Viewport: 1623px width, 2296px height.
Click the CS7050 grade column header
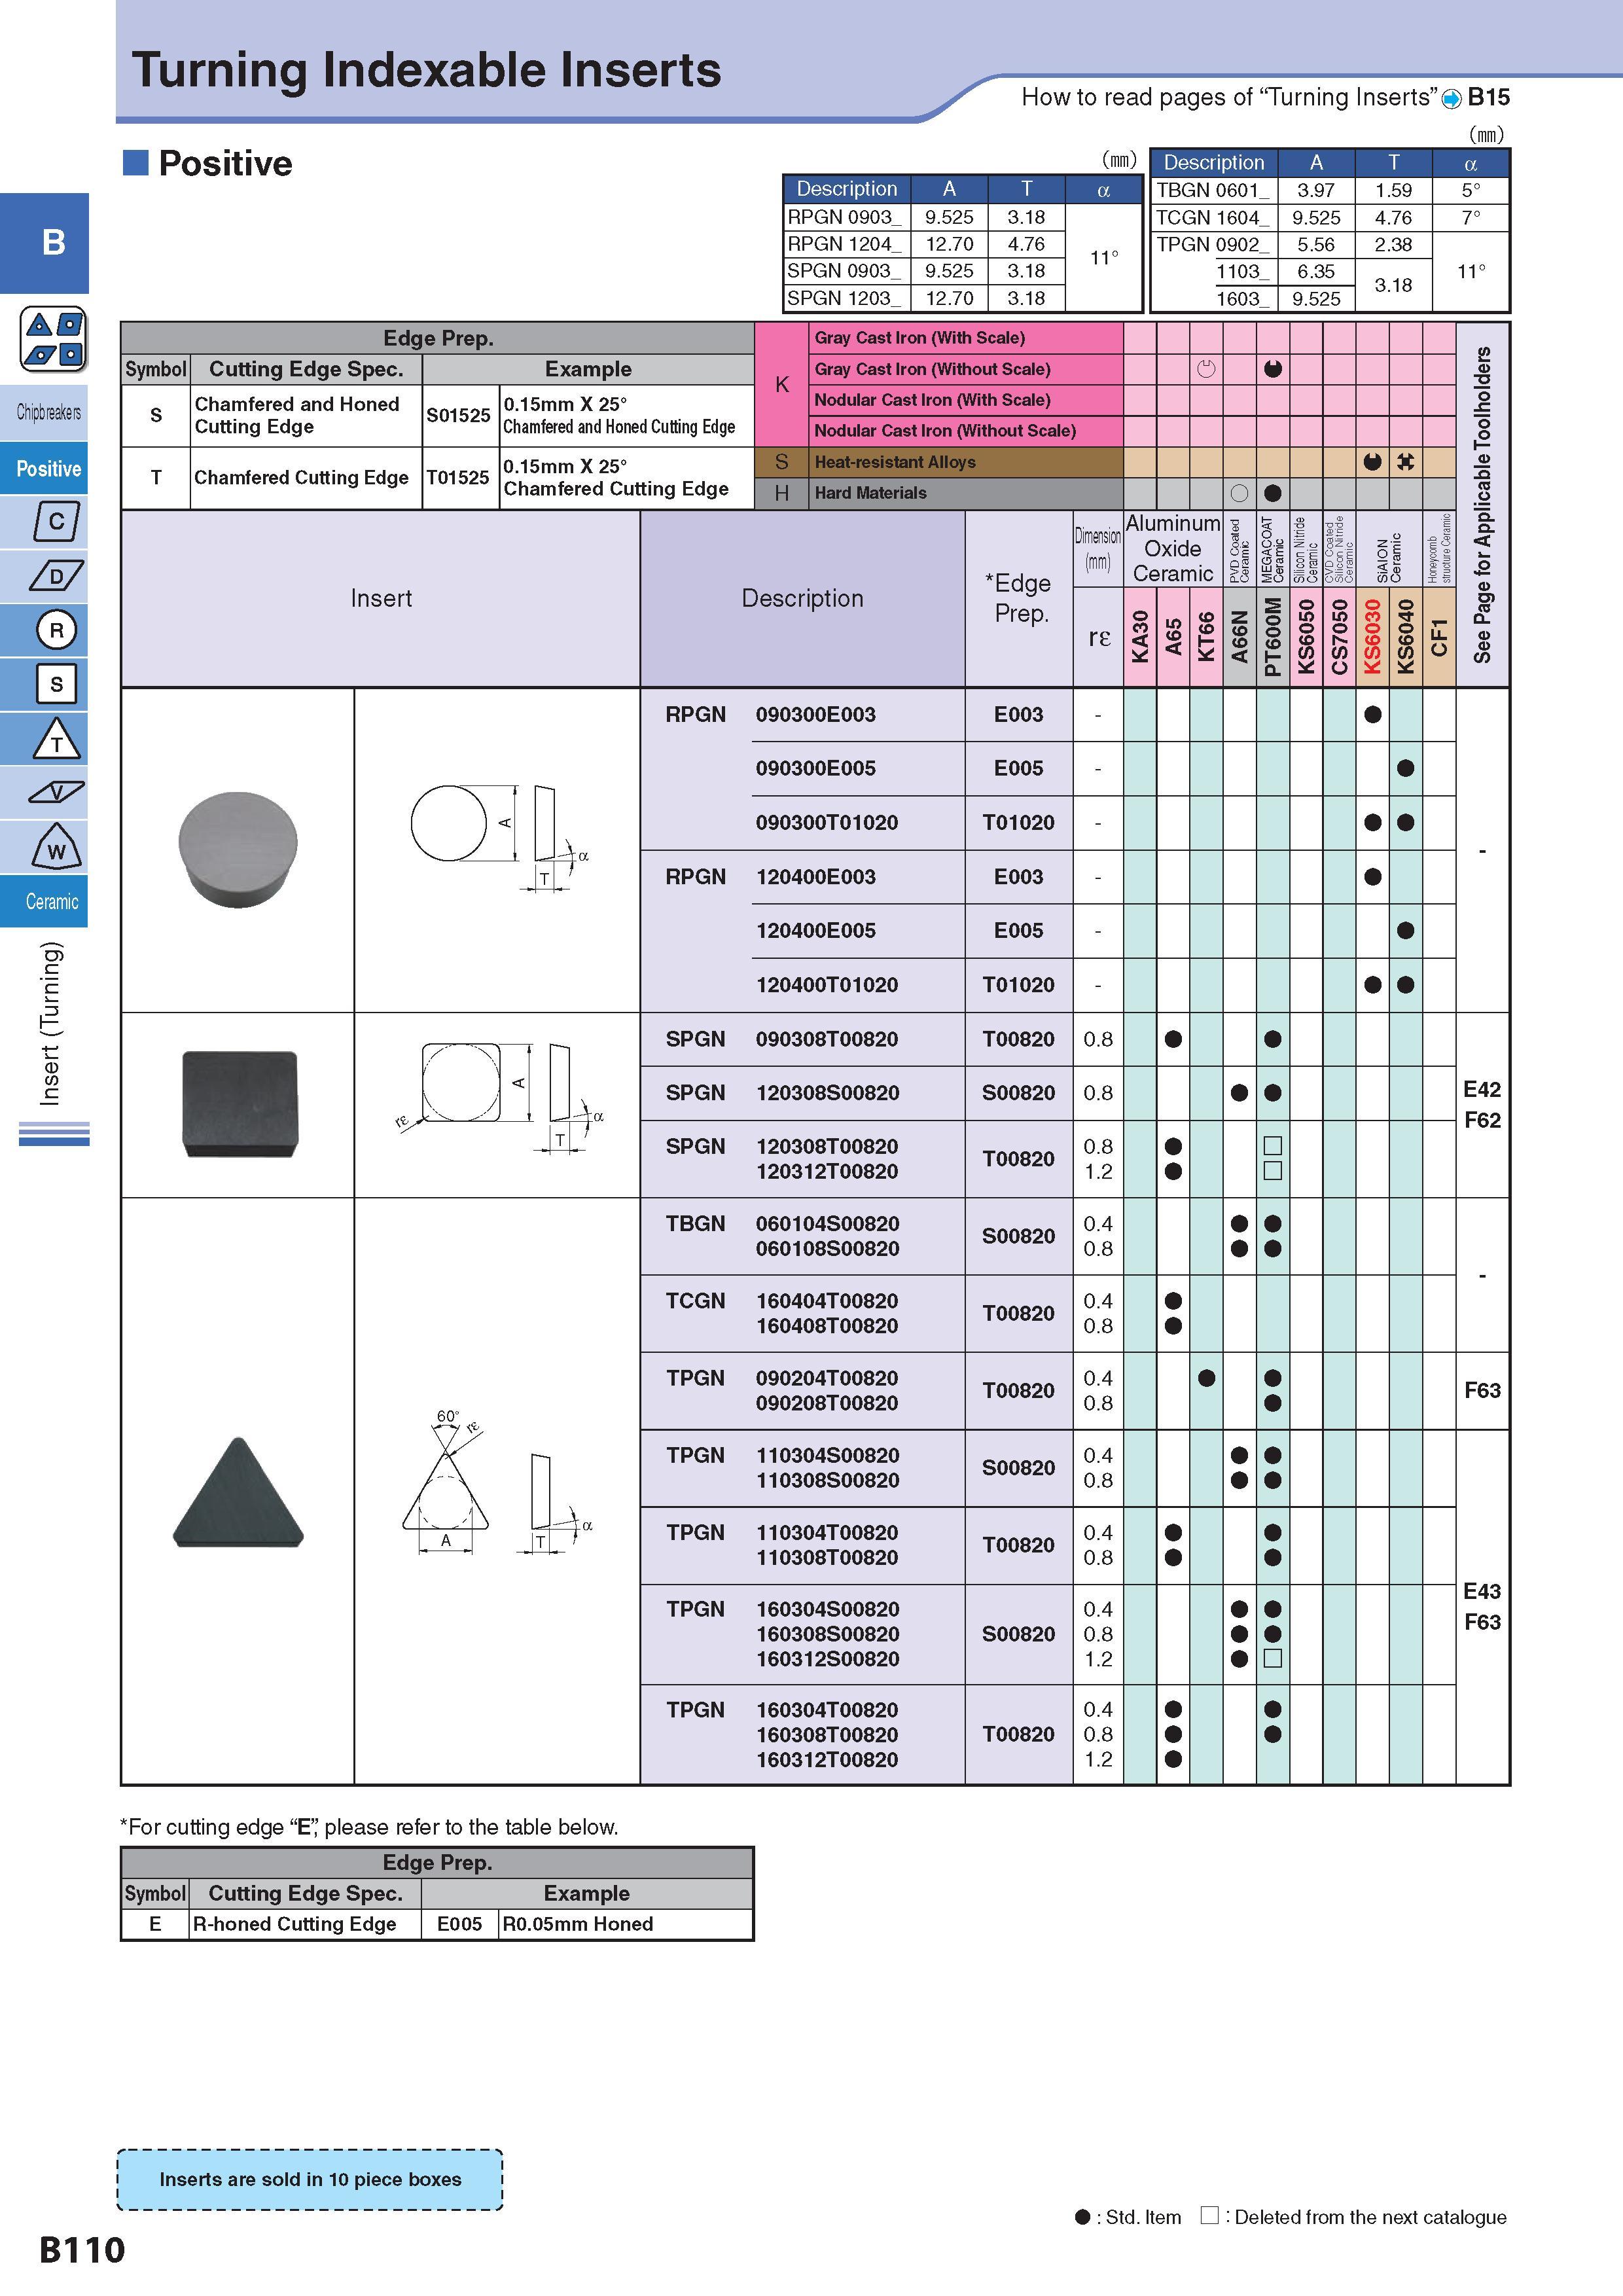(x=1339, y=637)
